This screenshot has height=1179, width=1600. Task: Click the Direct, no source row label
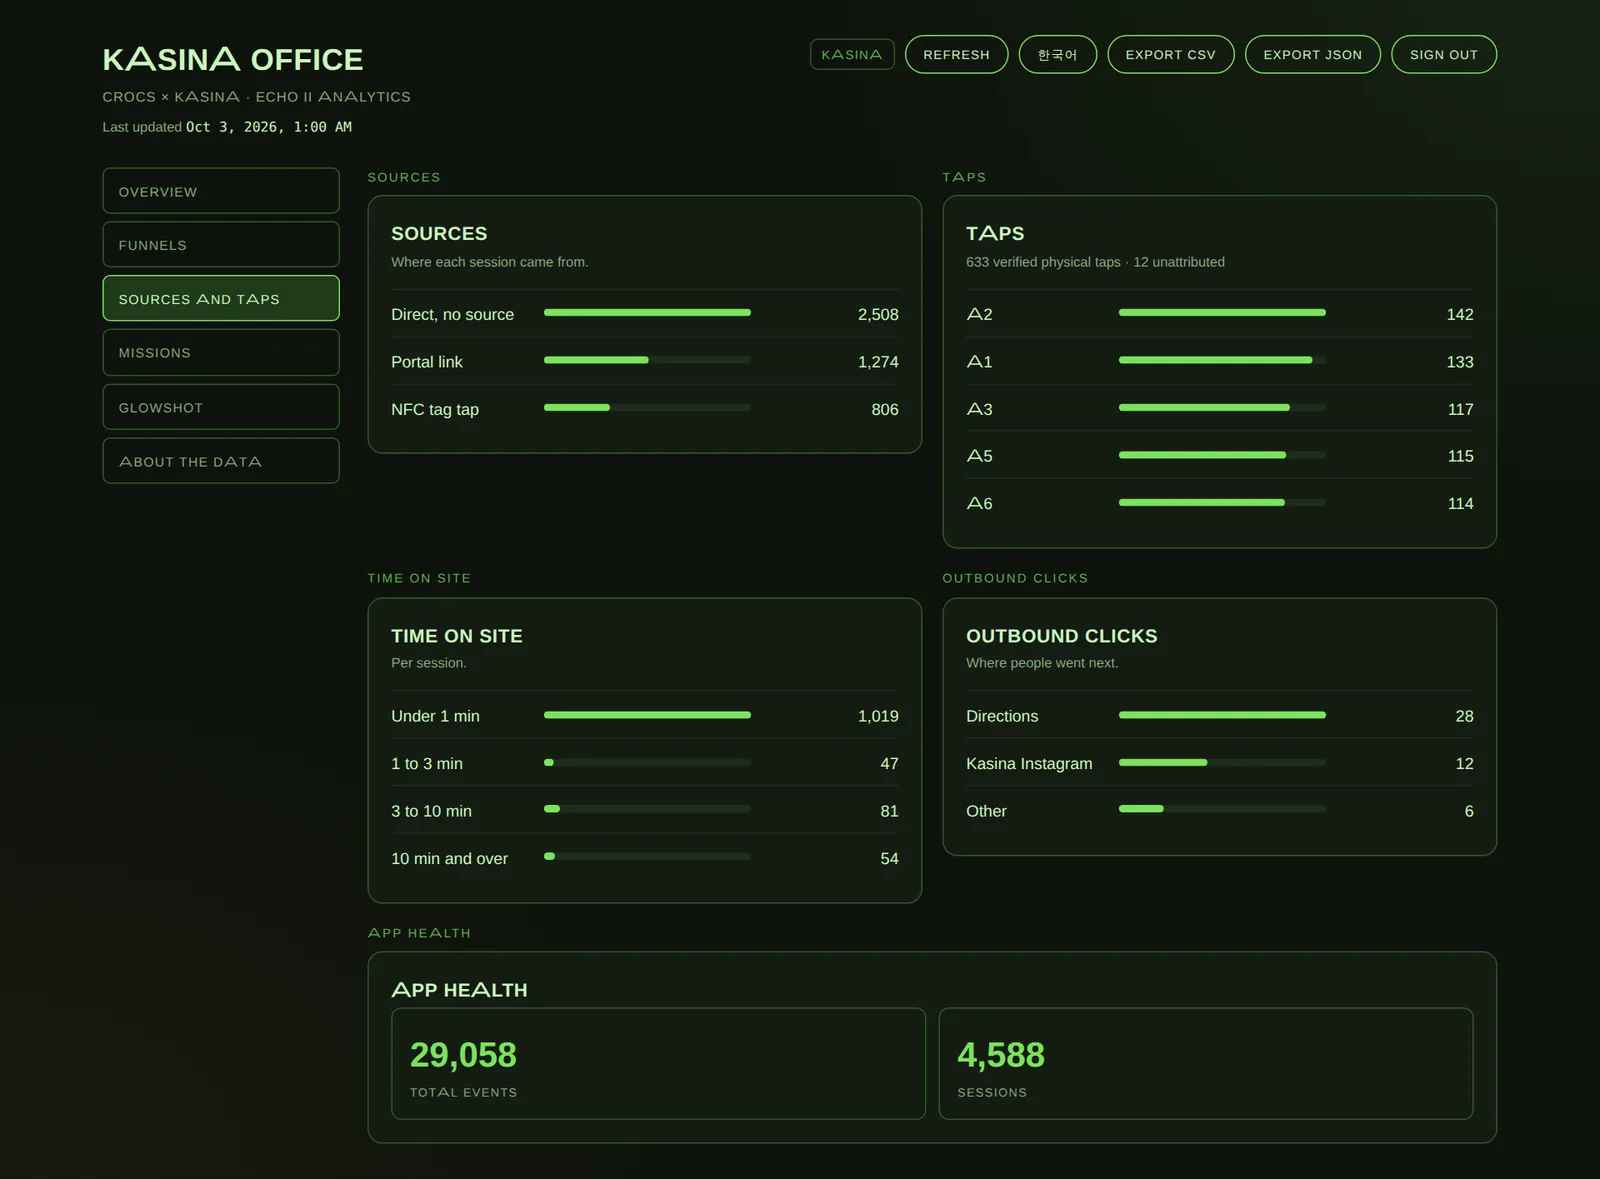click(452, 314)
